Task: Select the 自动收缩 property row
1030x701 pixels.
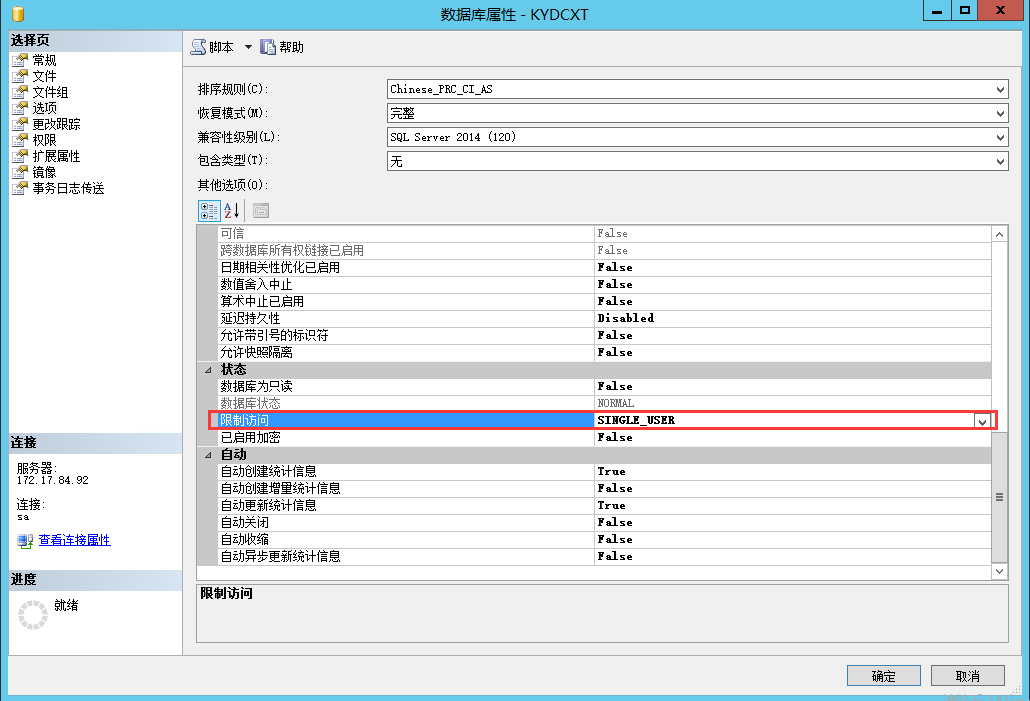Action: click(x=604, y=539)
